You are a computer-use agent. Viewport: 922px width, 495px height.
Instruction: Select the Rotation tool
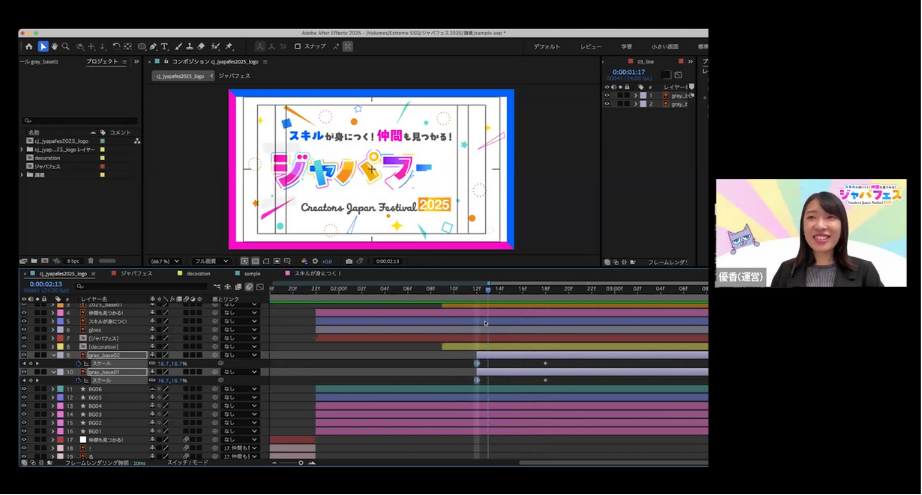pyautogui.click(x=116, y=46)
